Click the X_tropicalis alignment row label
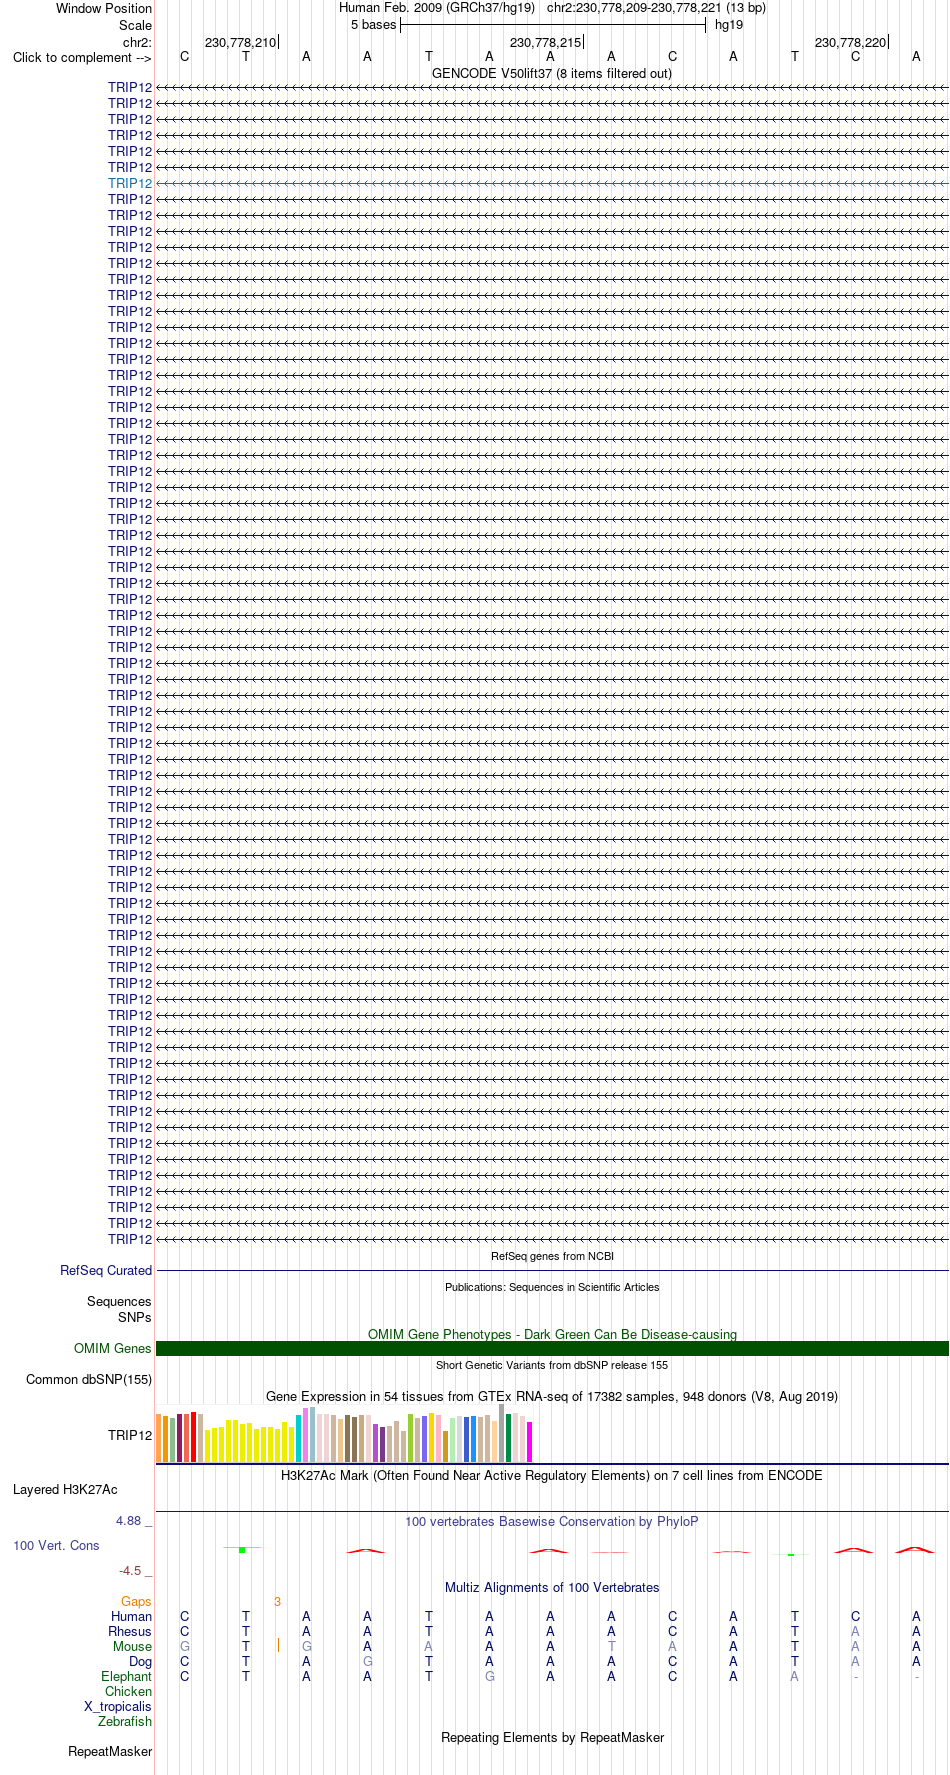The width and height of the screenshot is (950, 1775). coord(118,1707)
